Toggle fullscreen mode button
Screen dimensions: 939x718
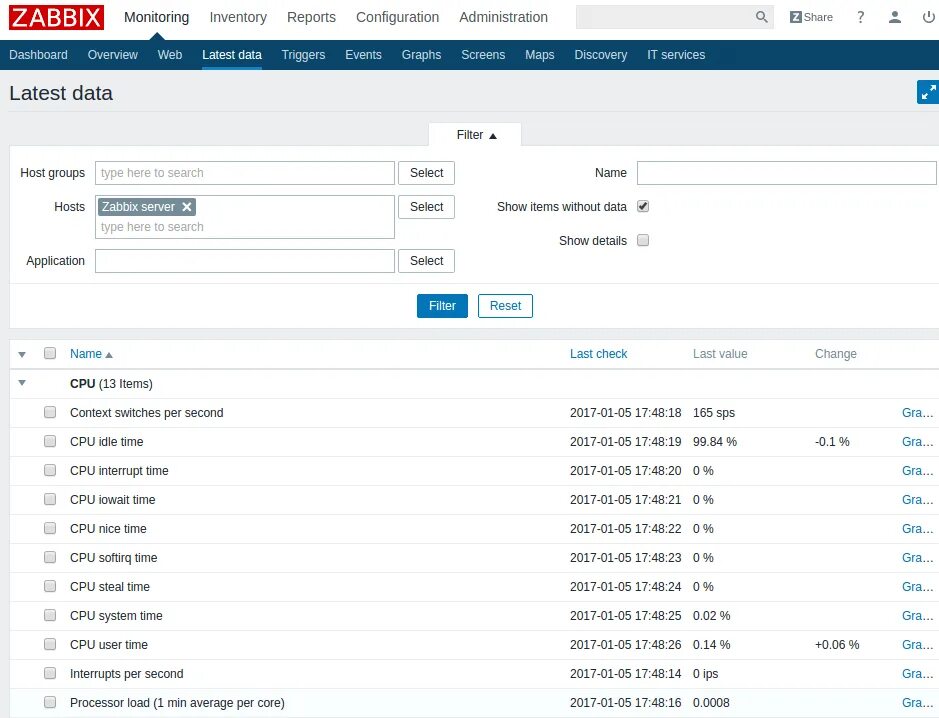(x=928, y=92)
